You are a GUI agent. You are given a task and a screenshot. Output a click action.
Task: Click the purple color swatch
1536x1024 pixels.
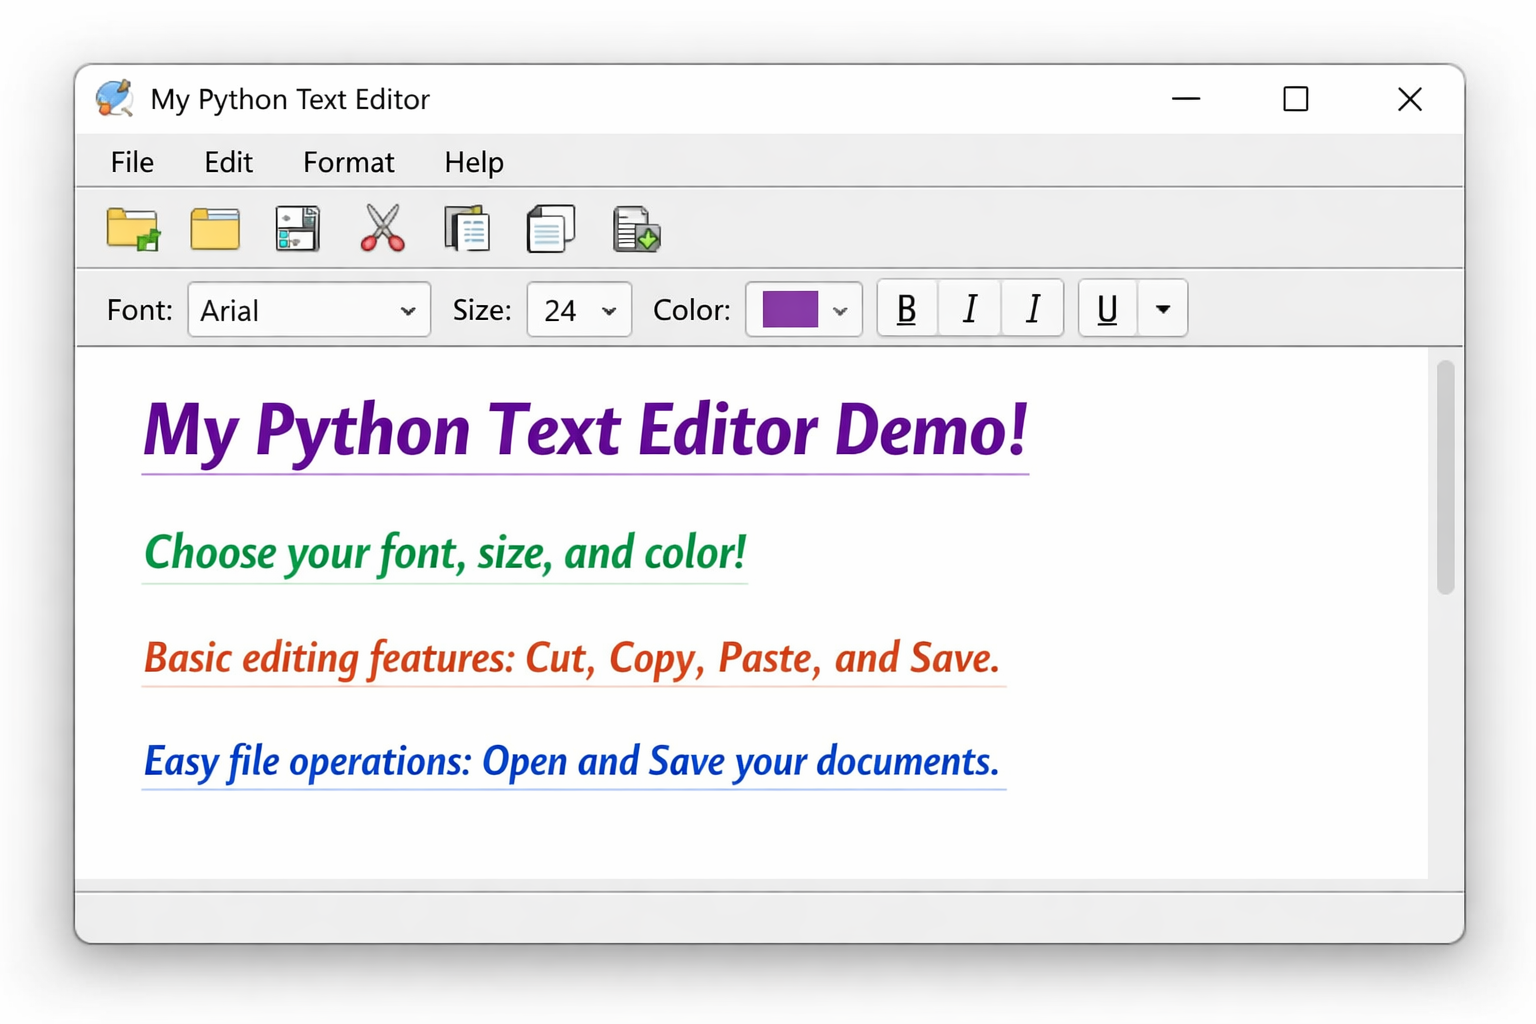[x=790, y=309]
